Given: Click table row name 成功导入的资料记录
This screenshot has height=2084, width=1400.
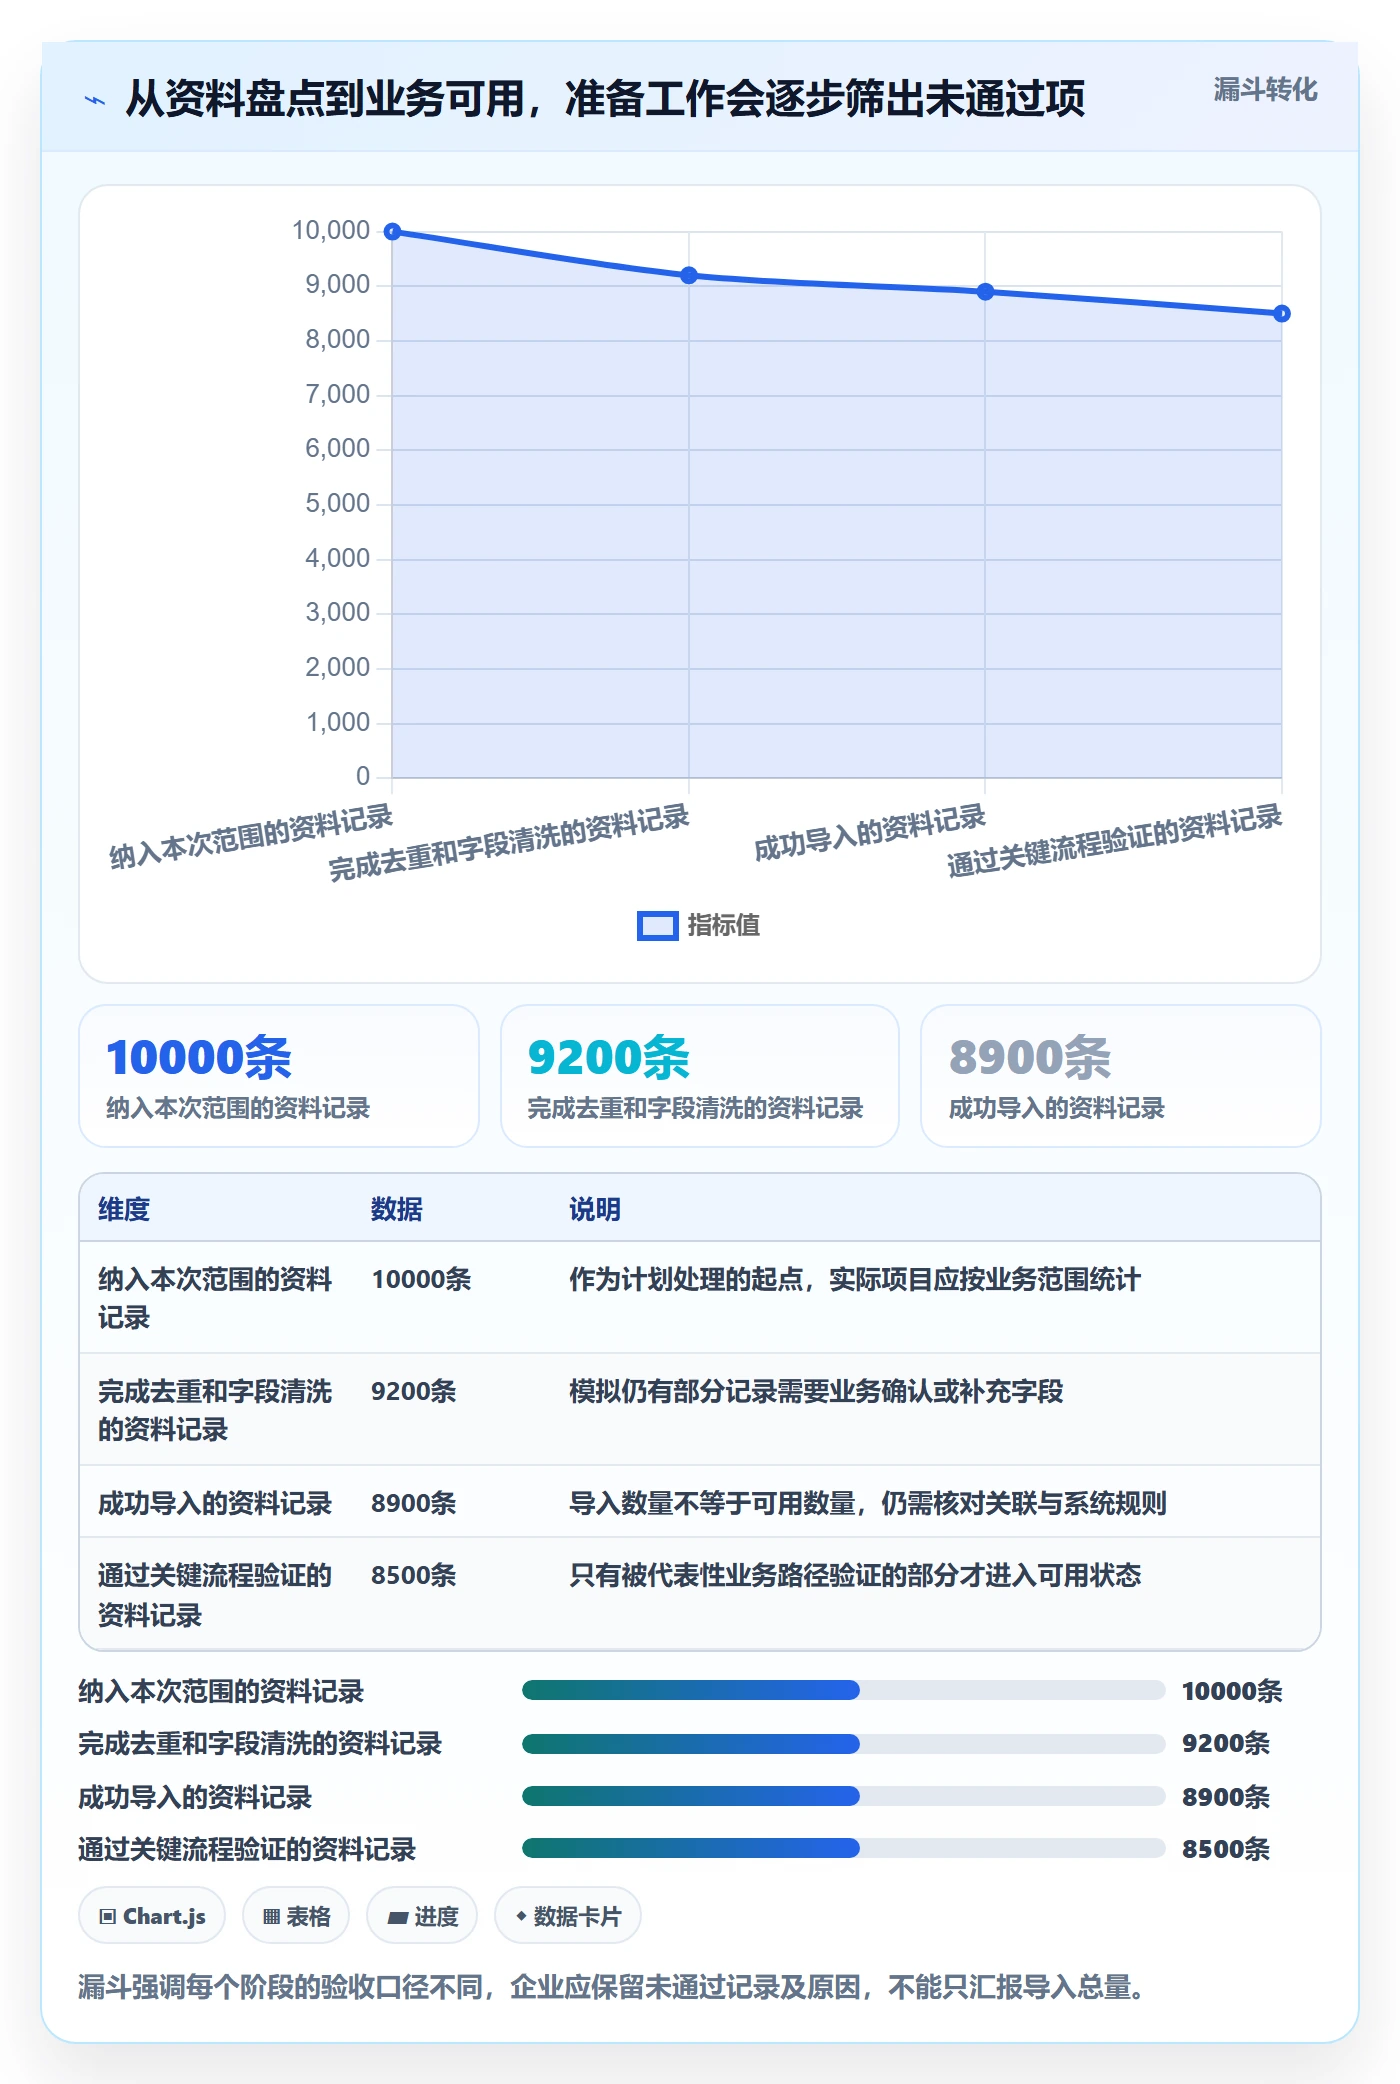Looking at the screenshot, I should click(x=215, y=1503).
